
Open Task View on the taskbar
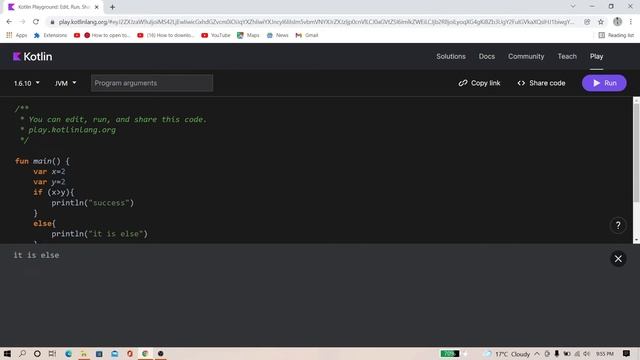coord(52,353)
